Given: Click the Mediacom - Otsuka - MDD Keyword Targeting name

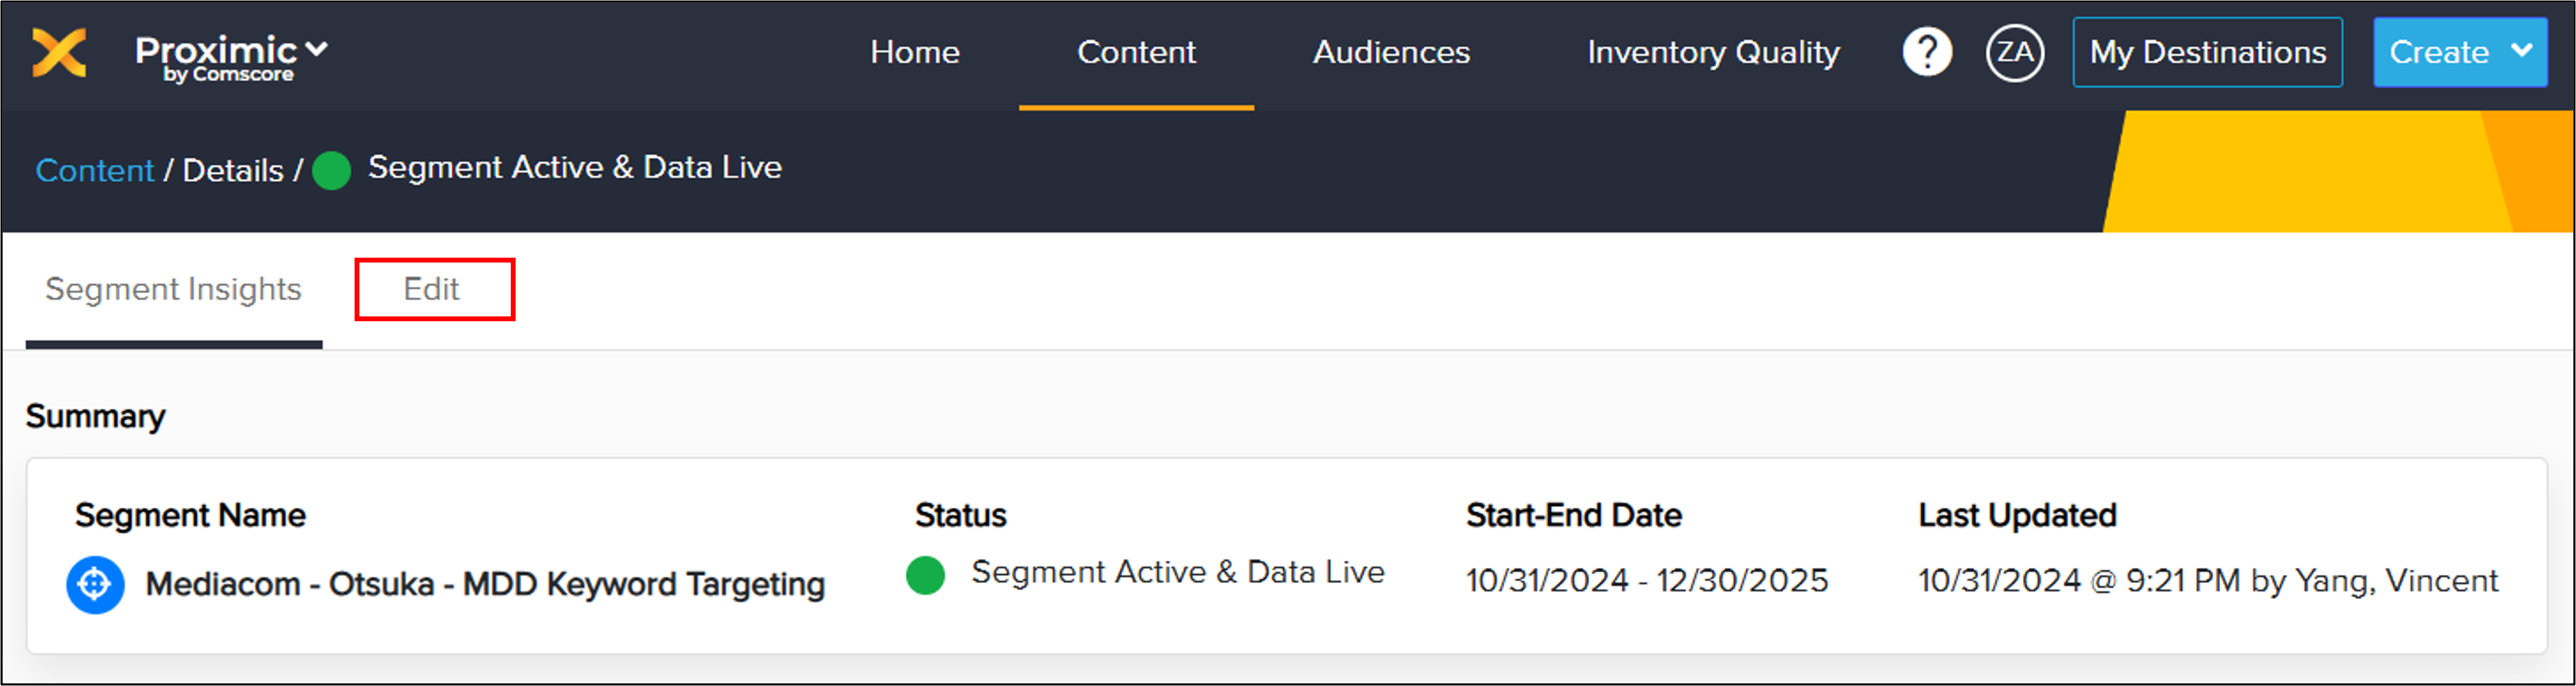Looking at the screenshot, I should click(485, 584).
